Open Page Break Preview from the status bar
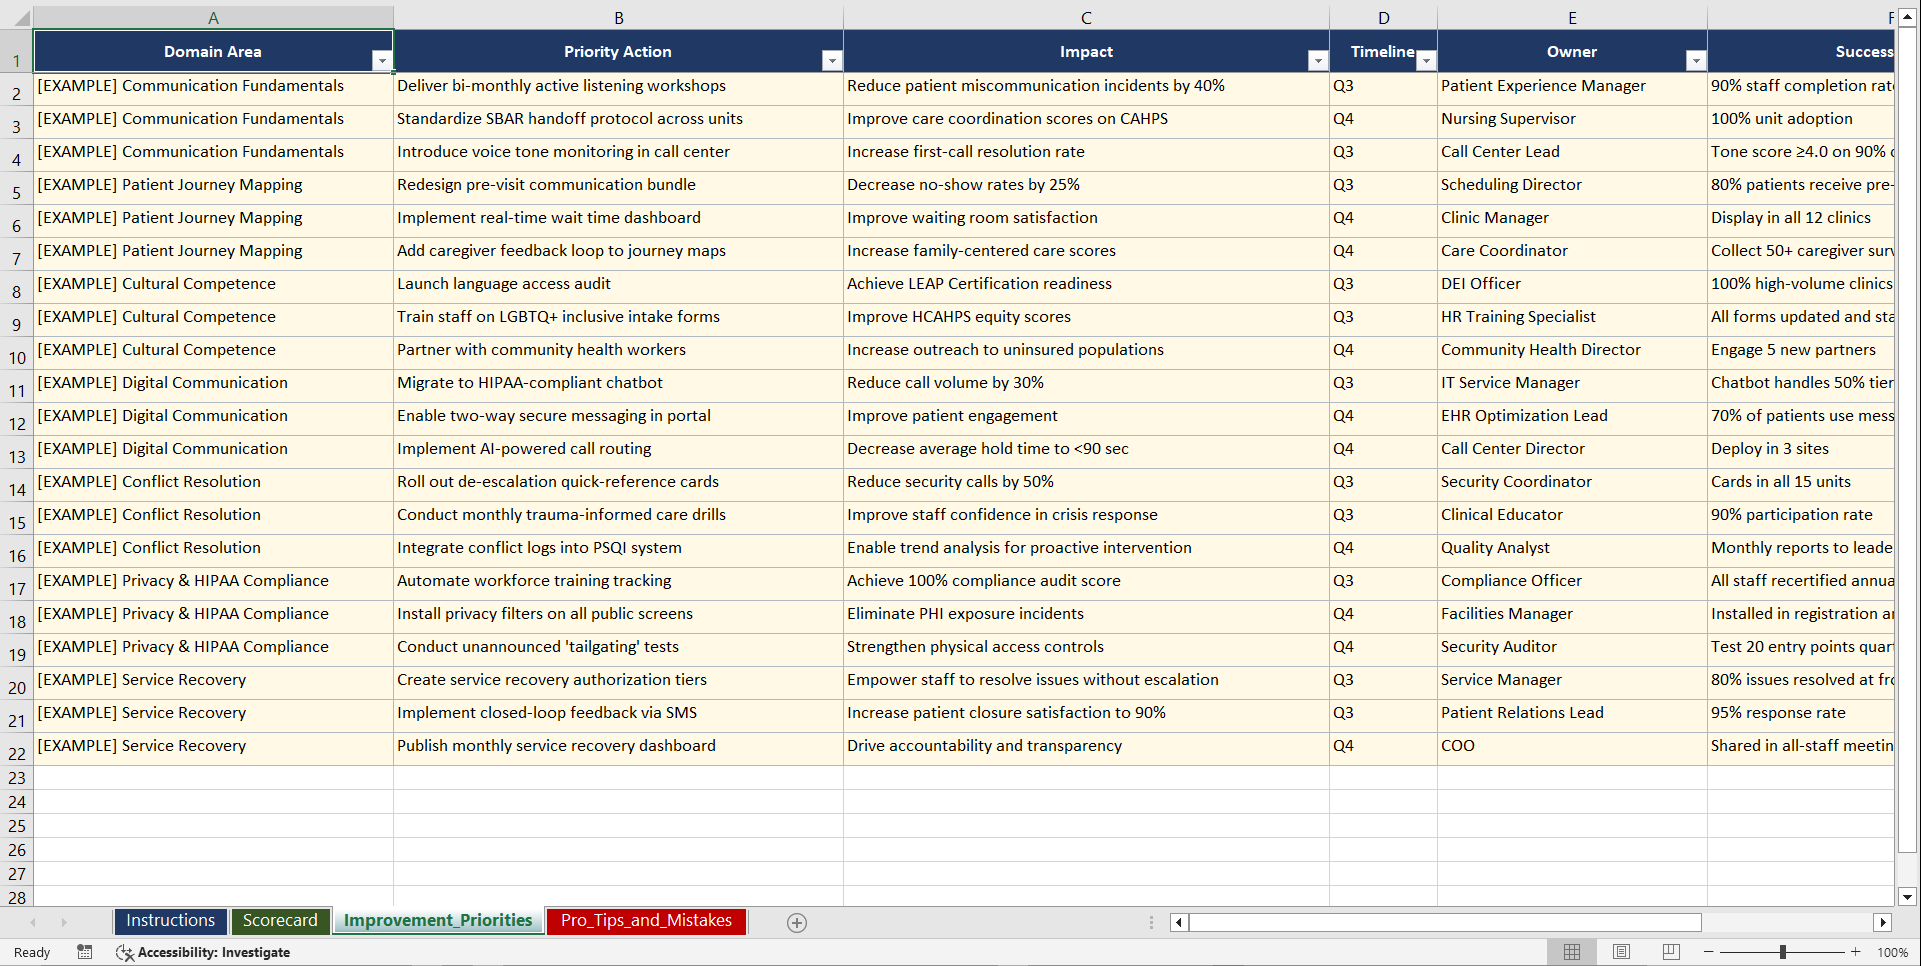This screenshot has height=966, width=1921. click(x=1669, y=952)
